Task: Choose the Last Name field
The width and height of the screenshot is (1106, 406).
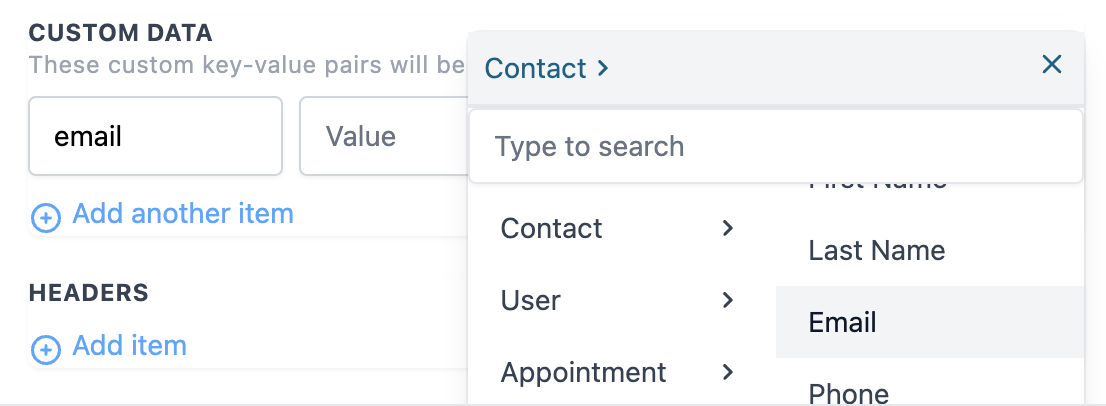Action: point(877,250)
